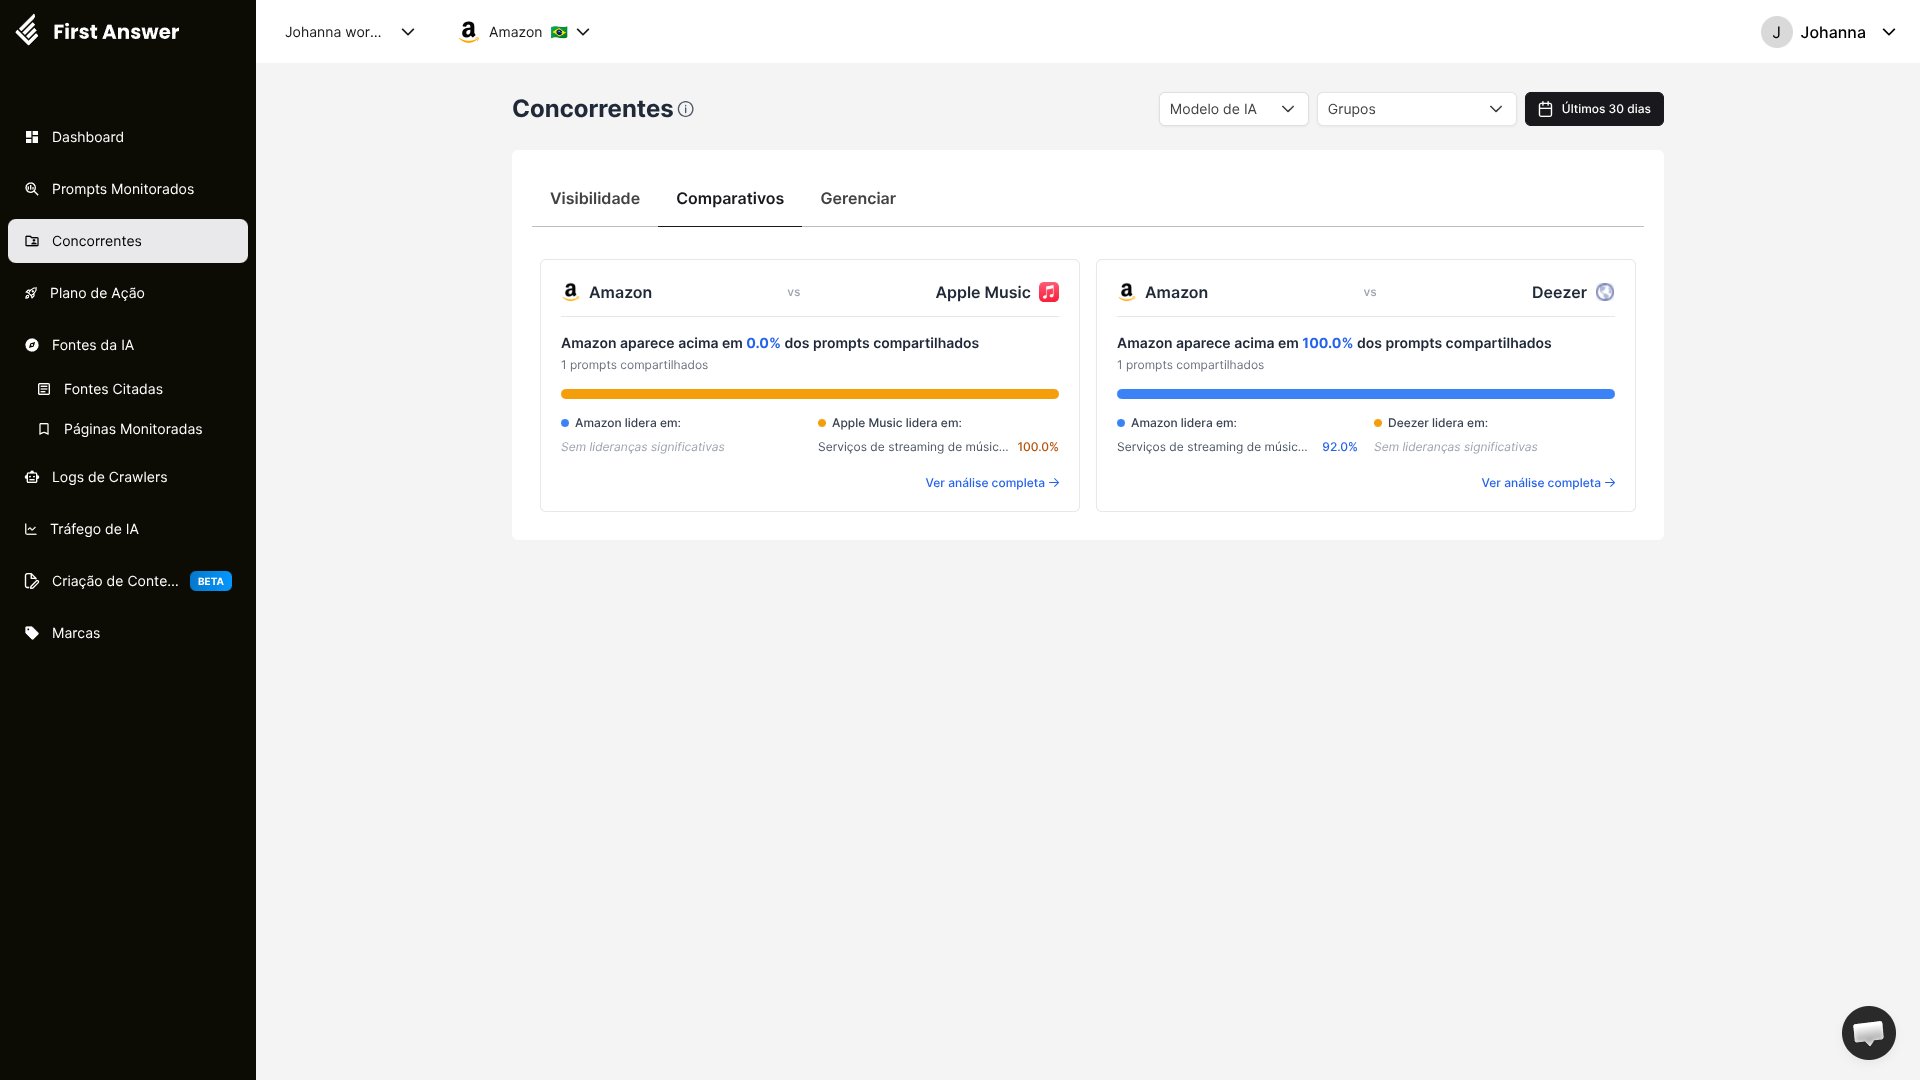Open Marcas menu item
Viewport: 1920px width, 1080px height.
click(128, 633)
